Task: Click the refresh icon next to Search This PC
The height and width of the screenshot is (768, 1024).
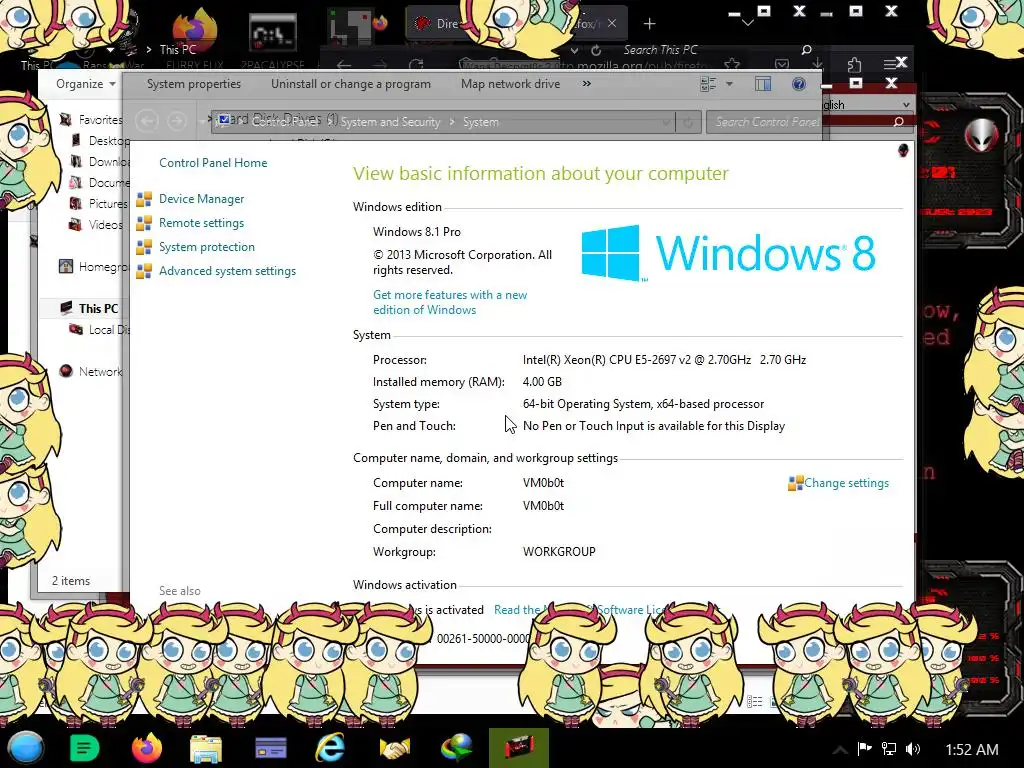Action: 596,50
